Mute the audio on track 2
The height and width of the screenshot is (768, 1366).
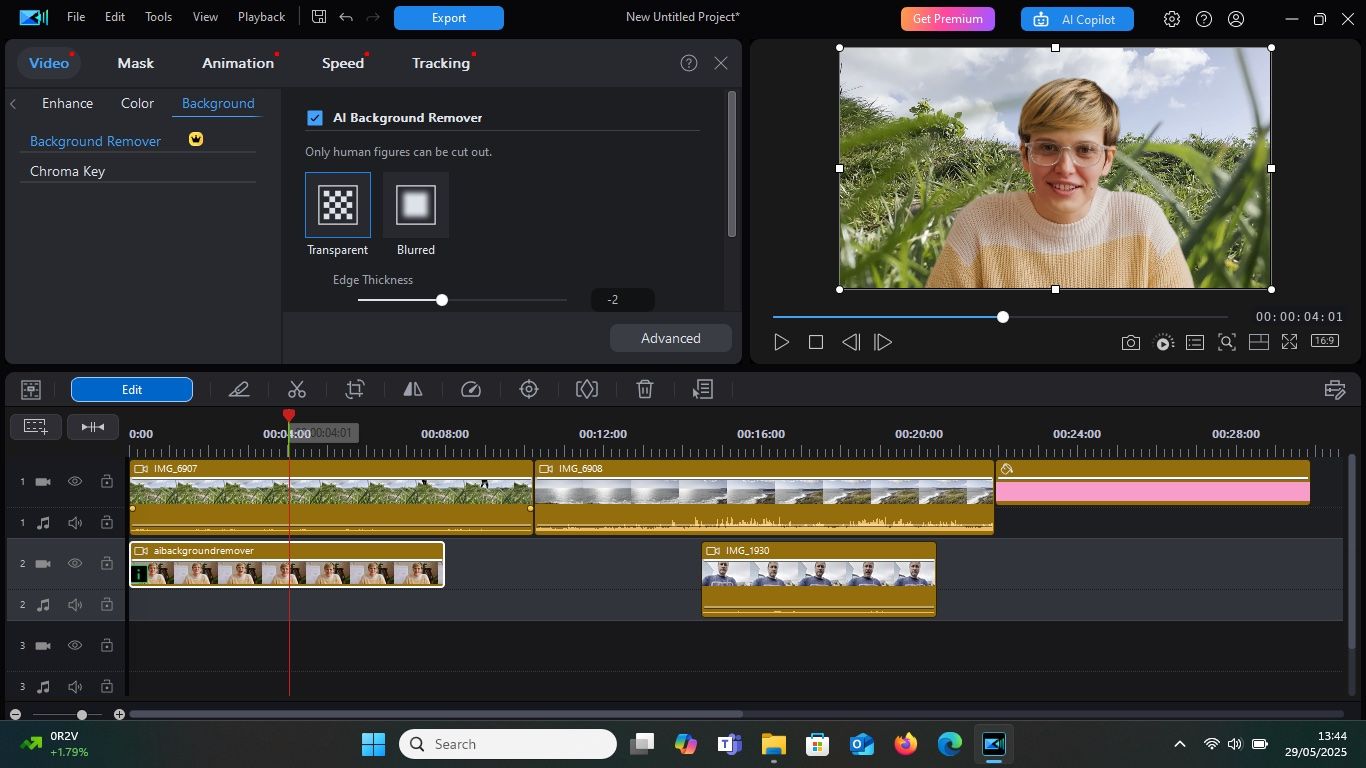pyautogui.click(x=75, y=604)
